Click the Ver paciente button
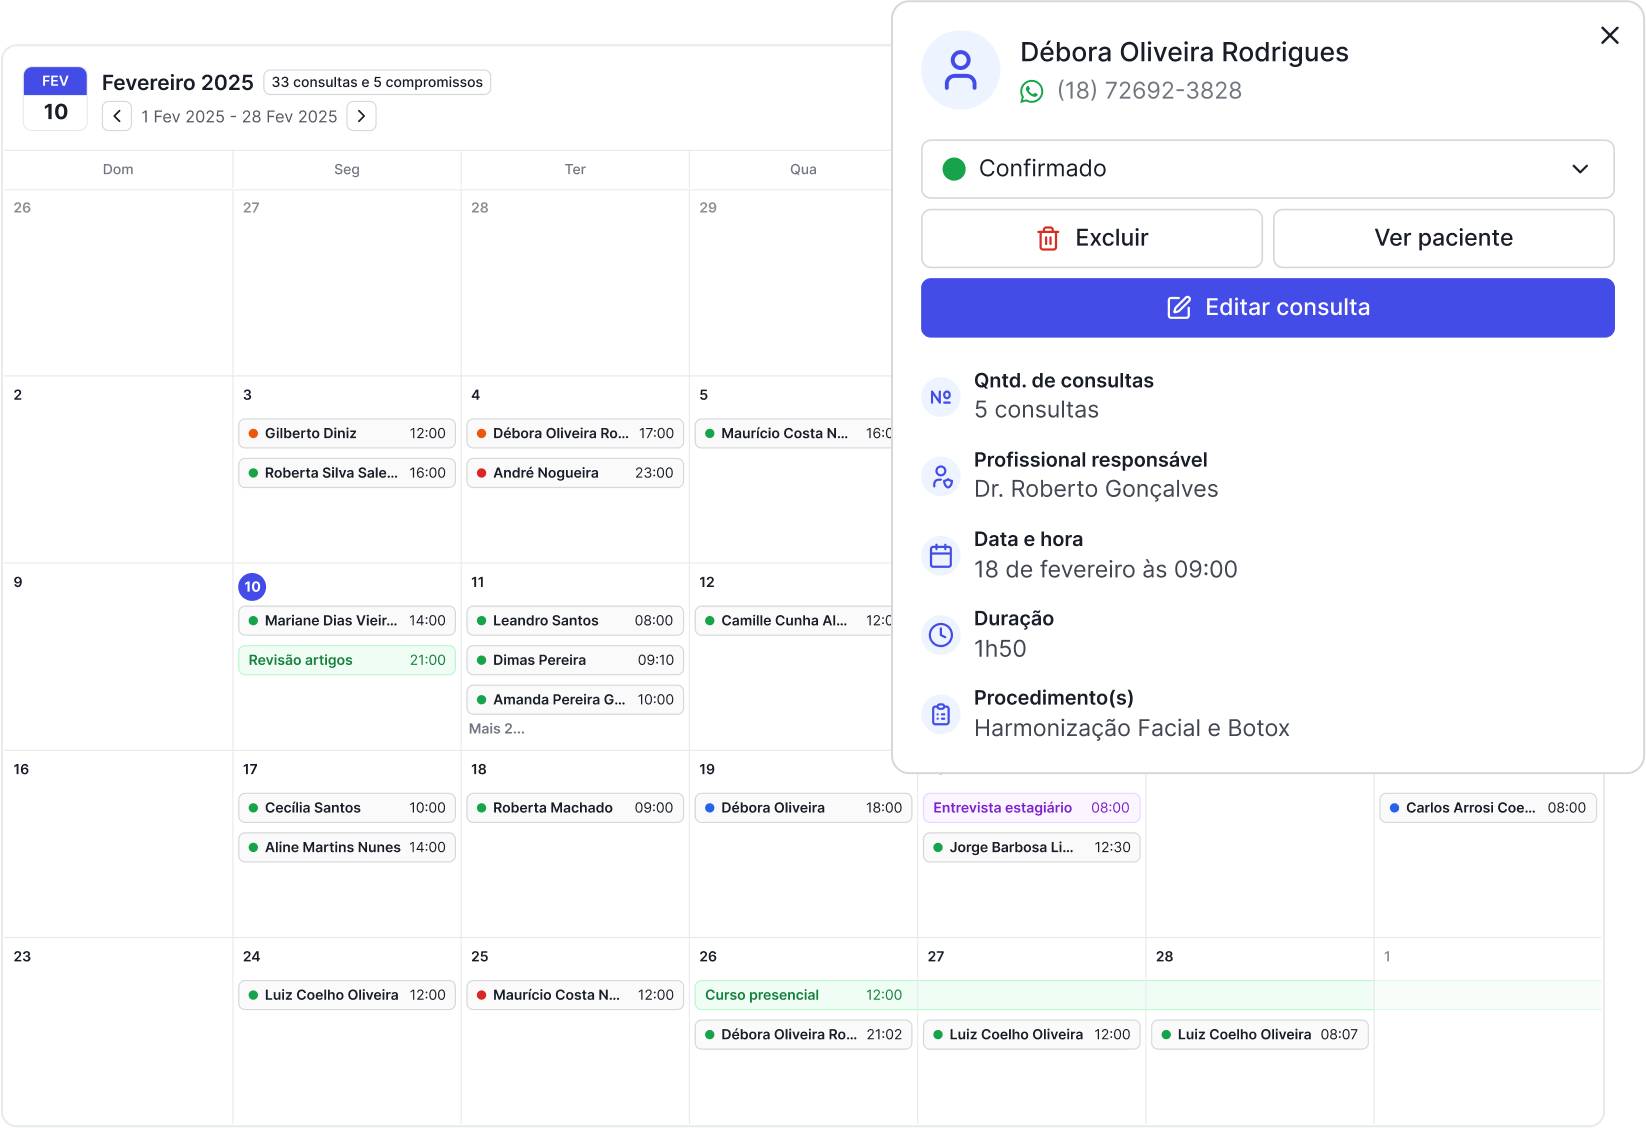Viewport: 1646px width, 1128px height. 1443,238
